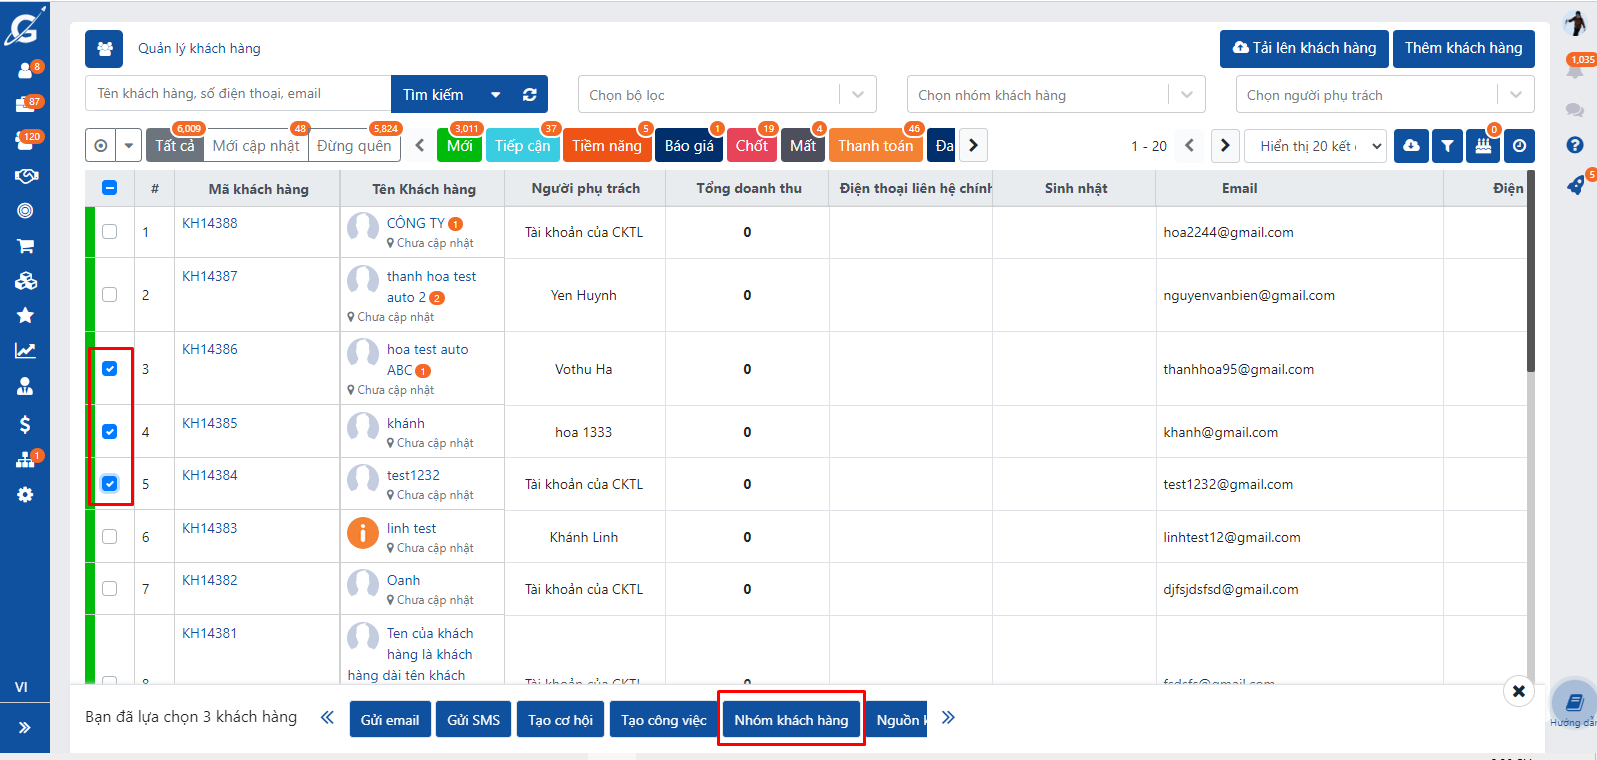This screenshot has height=760, width=1597.
Task: Click the Nhóm khách hàng action button
Action: [x=791, y=720]
